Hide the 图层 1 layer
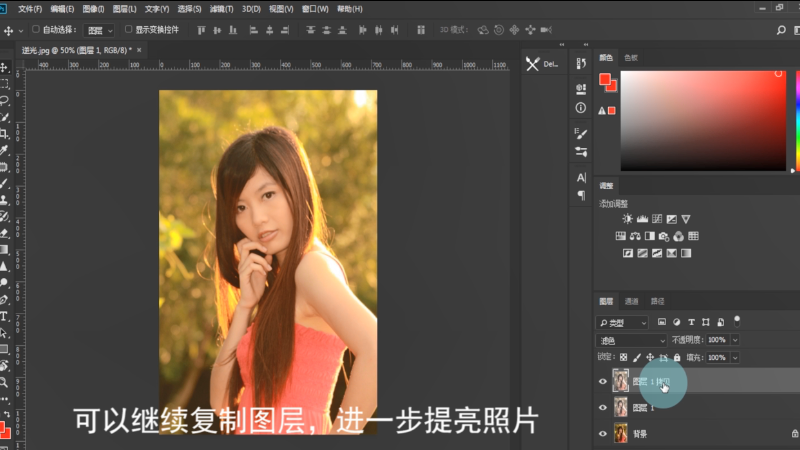 pyautogui.click(x=603, y=408)
